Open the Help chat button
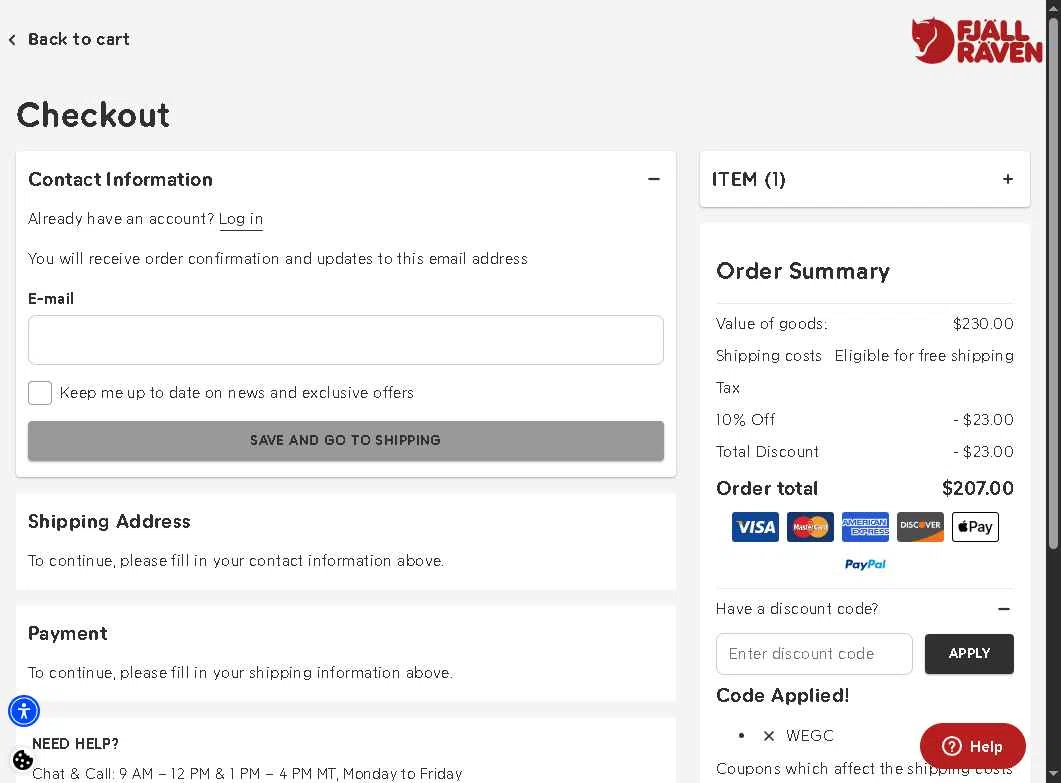This screenshot has width=1061, height=783. (x=972, y=746)
